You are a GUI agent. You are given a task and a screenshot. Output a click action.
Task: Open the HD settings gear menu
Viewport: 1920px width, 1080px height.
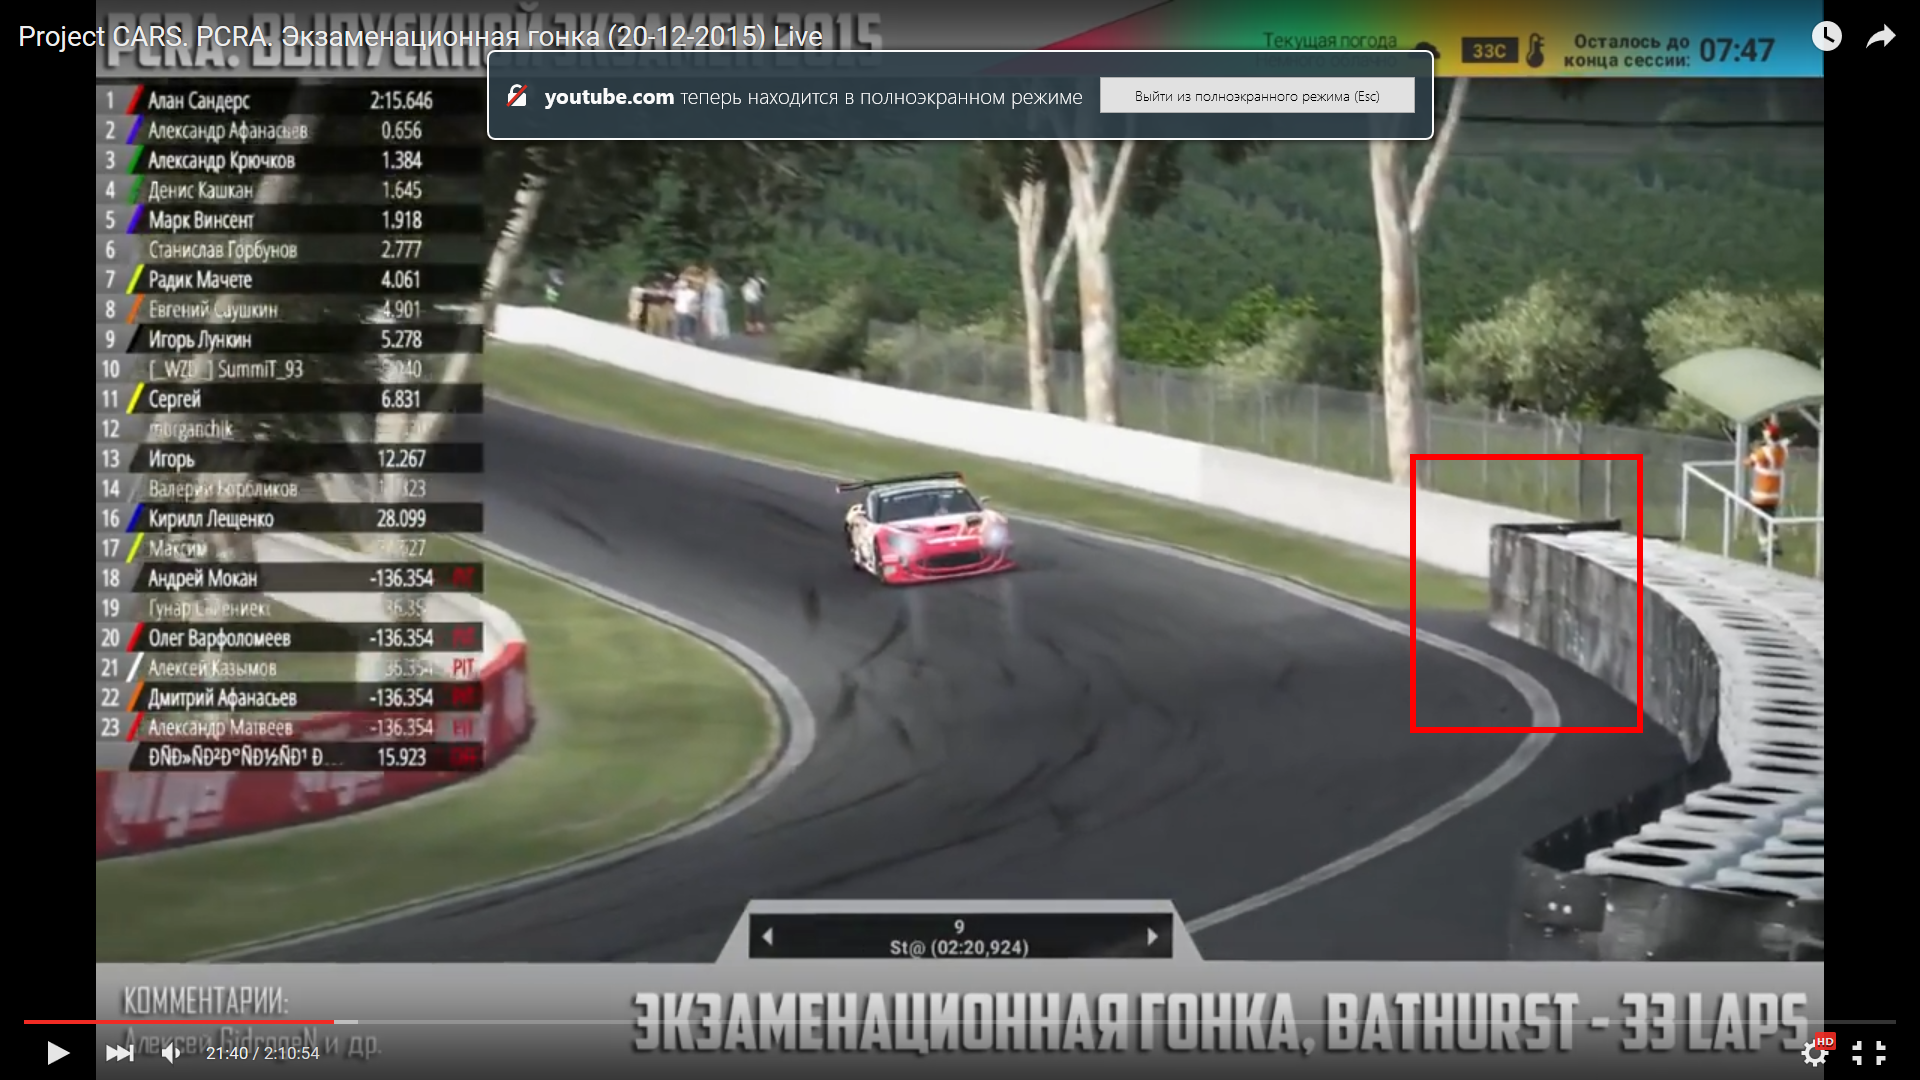(1814, 1053)
